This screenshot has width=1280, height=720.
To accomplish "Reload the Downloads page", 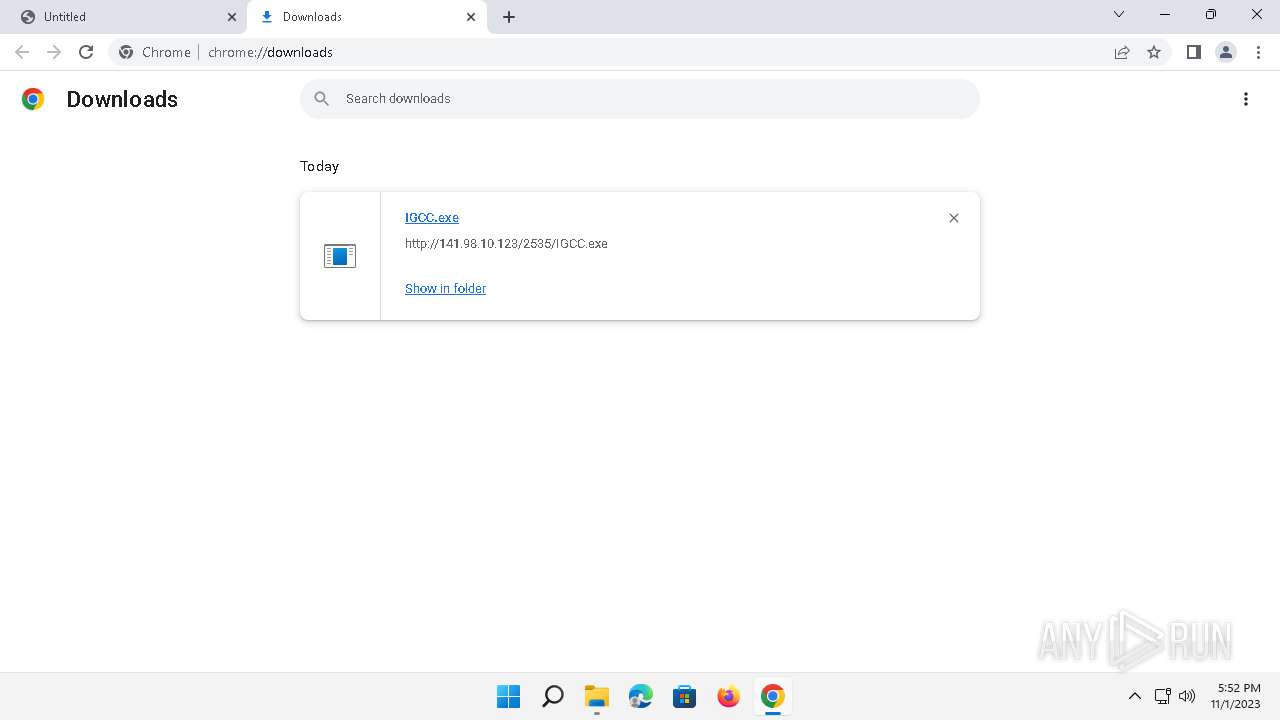I will (x=86, y=52).
